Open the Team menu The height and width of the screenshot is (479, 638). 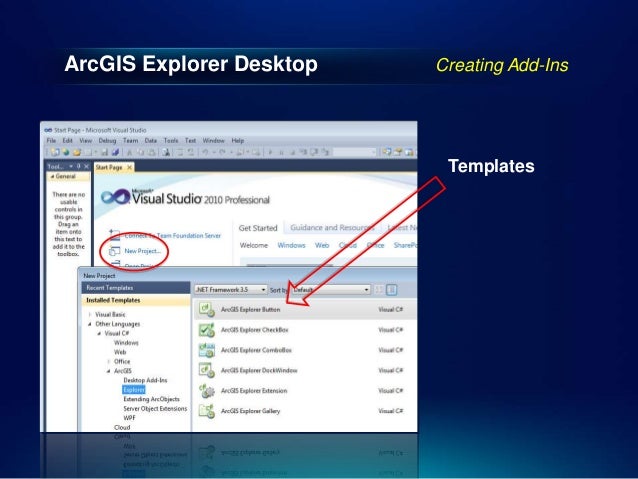131,140
